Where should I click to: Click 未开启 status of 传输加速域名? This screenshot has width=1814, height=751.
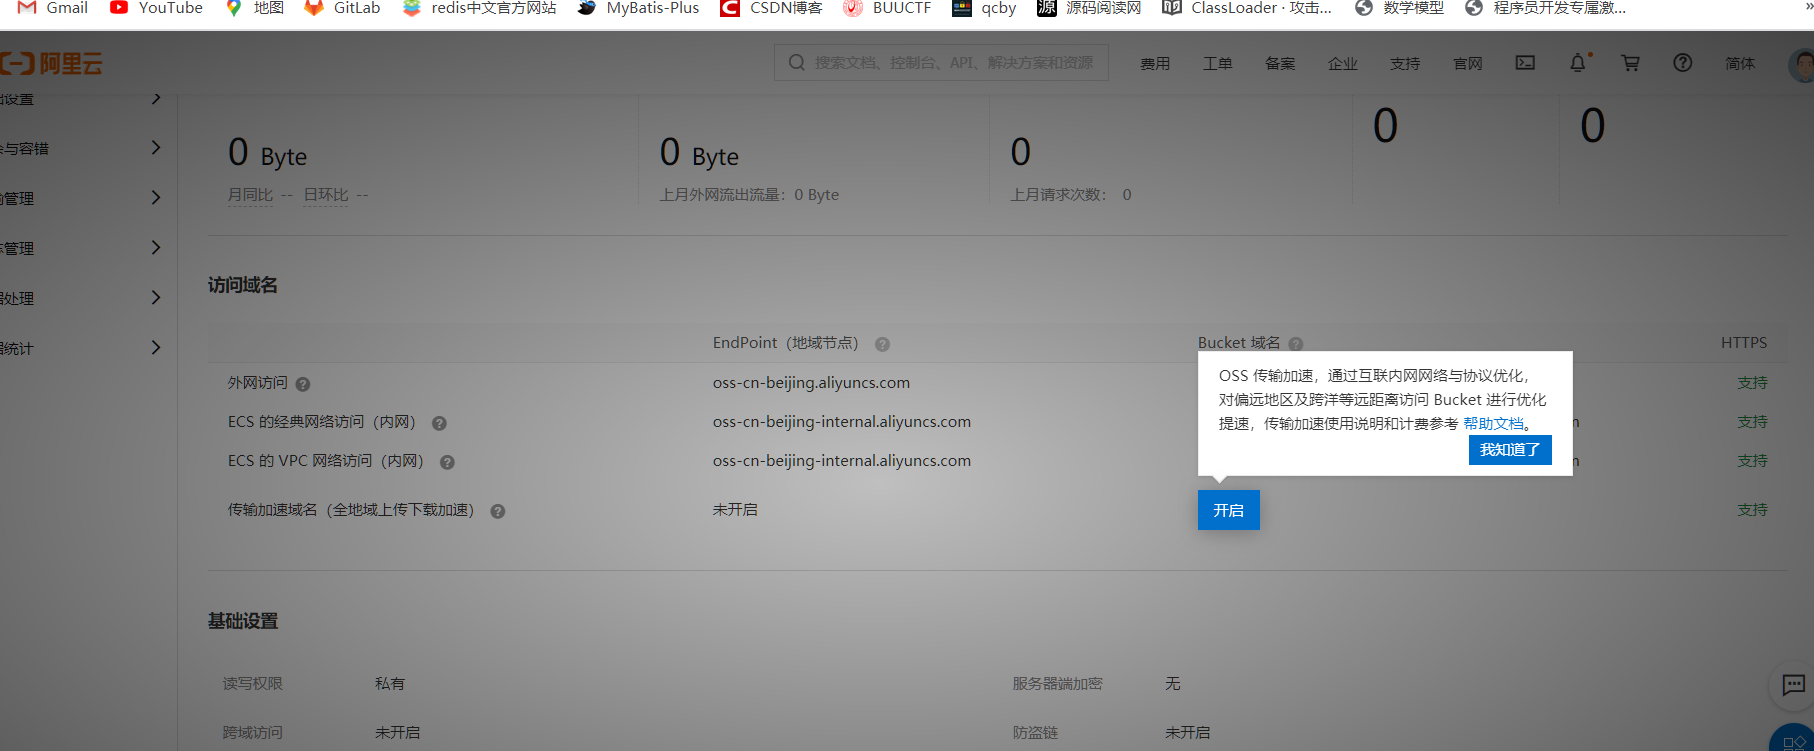[735, 510]
